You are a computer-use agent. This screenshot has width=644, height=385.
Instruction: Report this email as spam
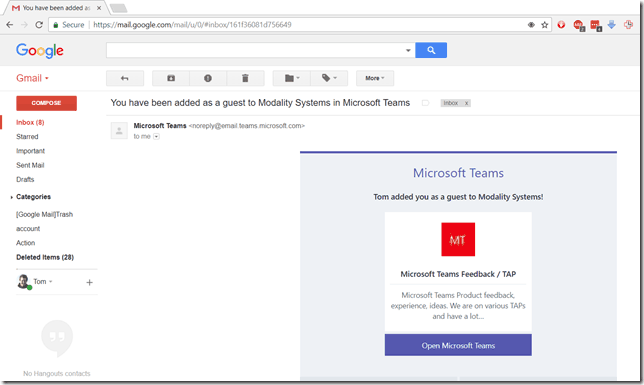[208, 78]
